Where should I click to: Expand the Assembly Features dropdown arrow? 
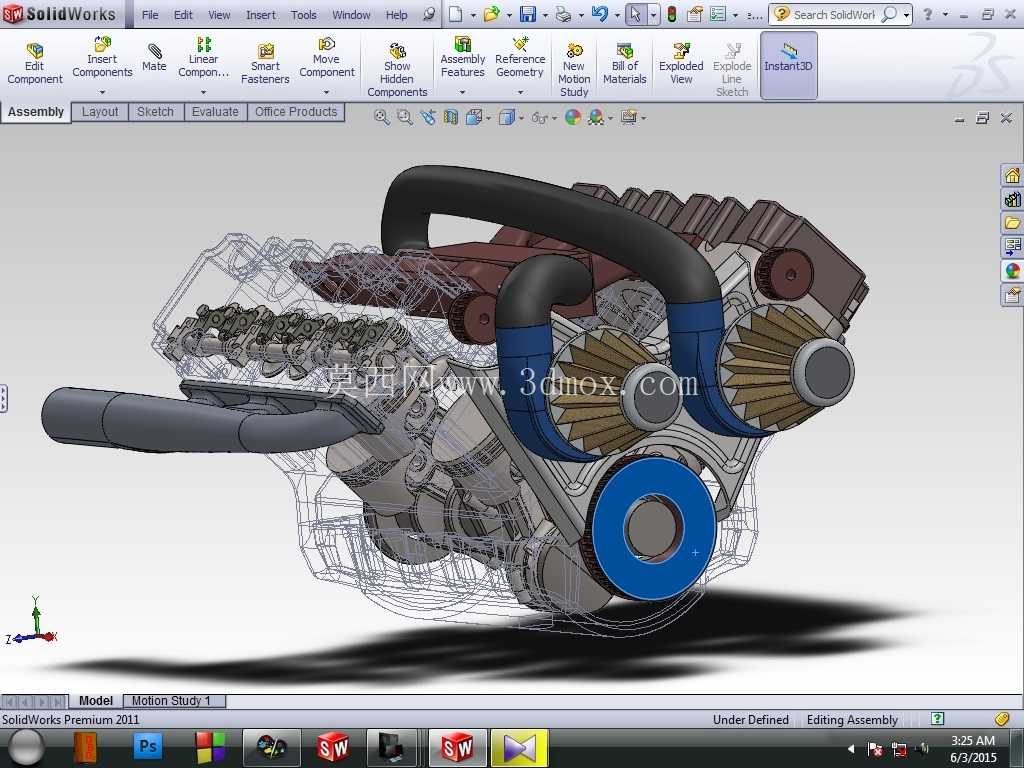point(462,92)
